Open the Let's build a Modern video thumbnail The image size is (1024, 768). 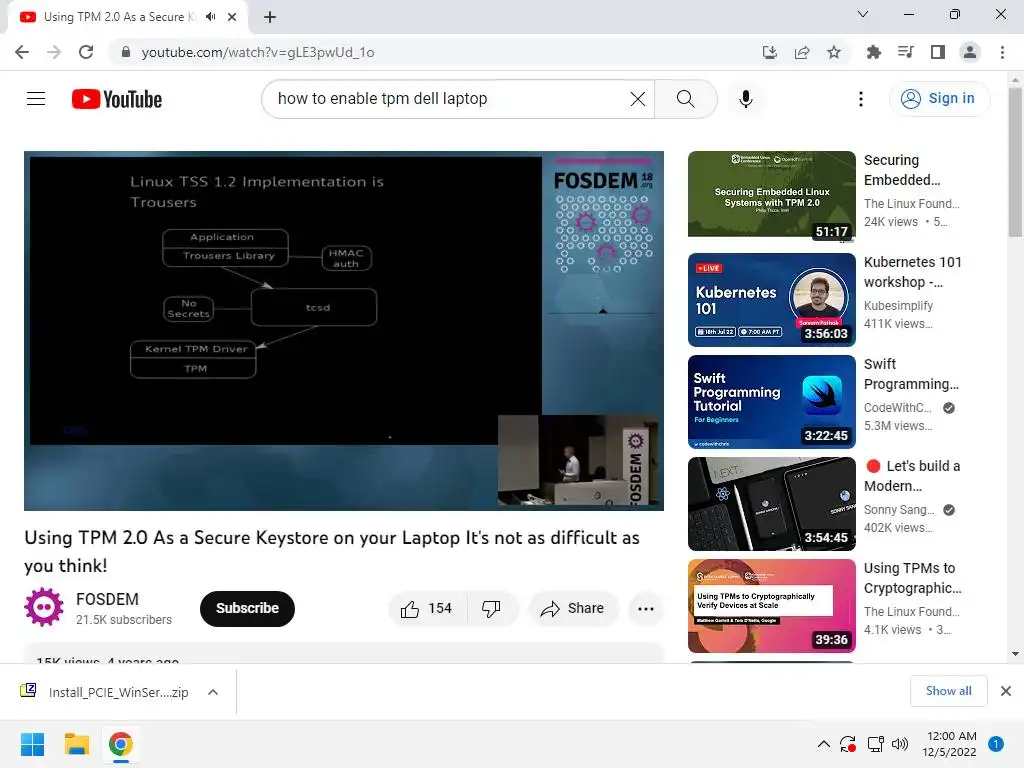771,504
